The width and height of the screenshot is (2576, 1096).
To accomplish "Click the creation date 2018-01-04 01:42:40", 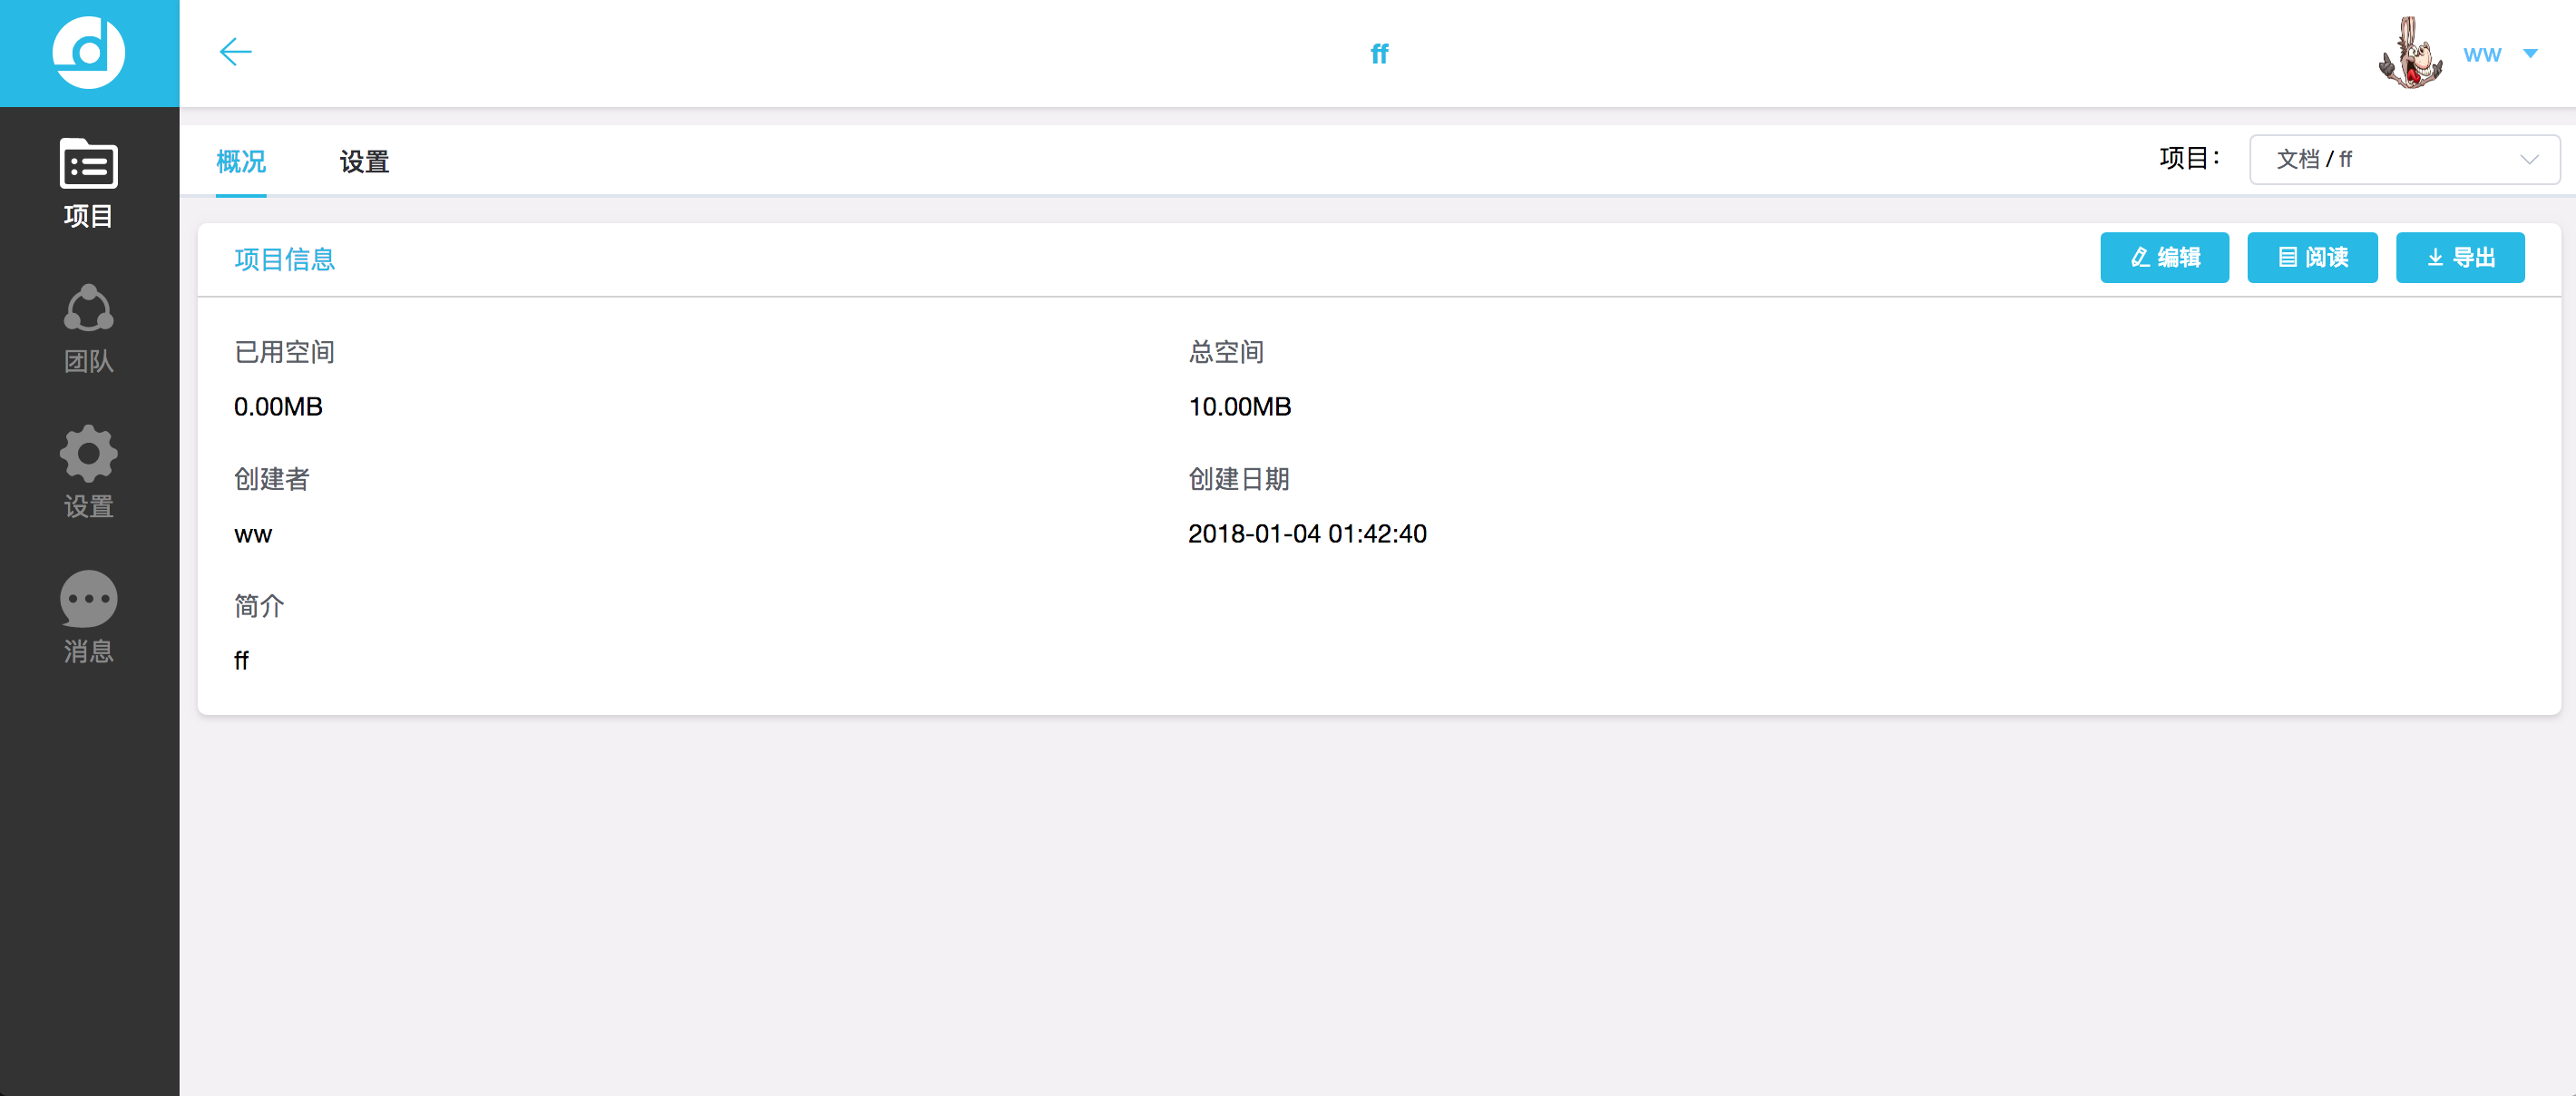I will pos(1307,534).
